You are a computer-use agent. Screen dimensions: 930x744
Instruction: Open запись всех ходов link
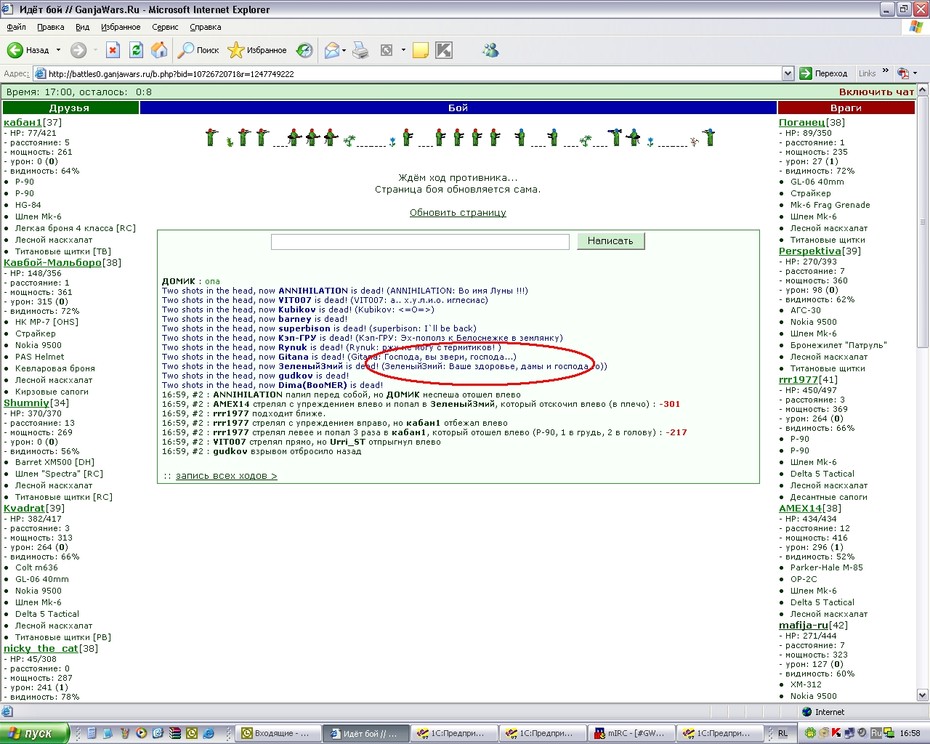point(227,476)
